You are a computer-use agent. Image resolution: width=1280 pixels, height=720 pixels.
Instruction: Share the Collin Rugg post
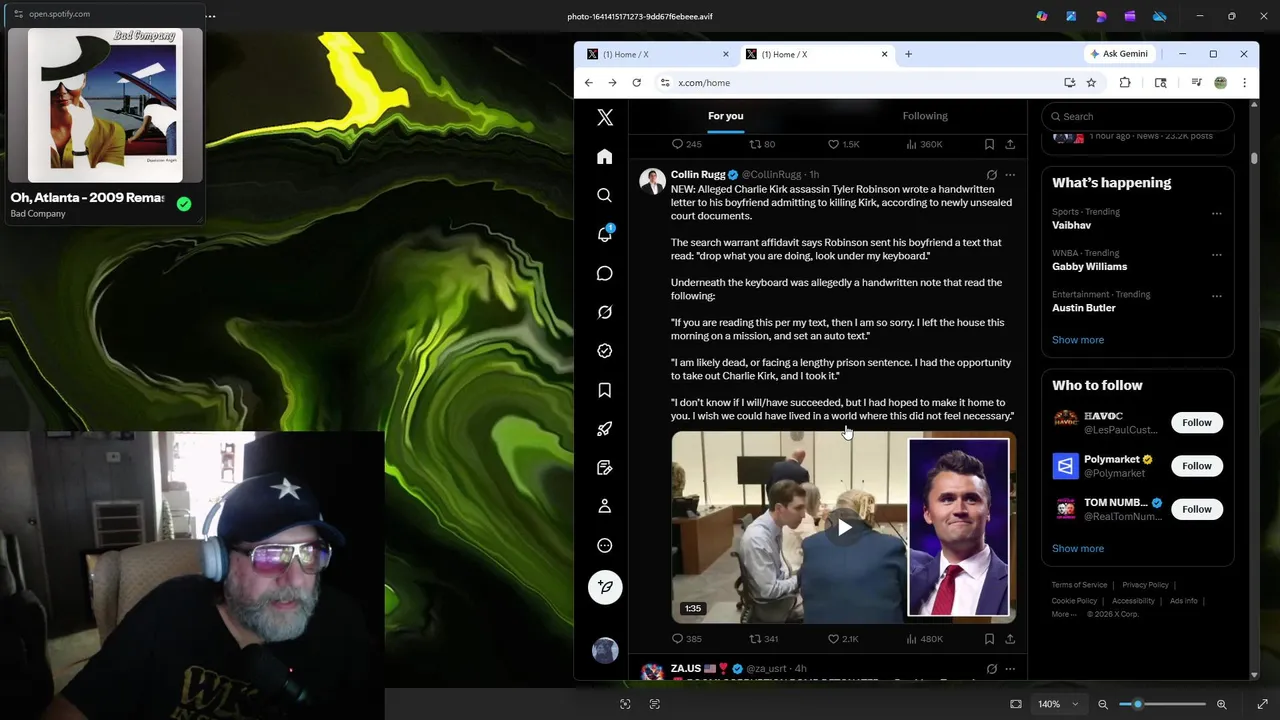(x=1010, y=639)
